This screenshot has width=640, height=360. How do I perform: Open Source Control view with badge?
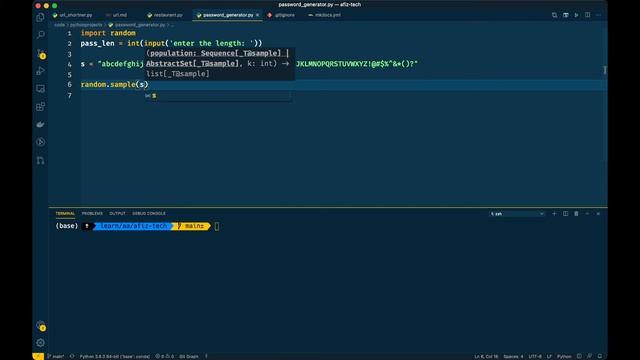click(40, 53)
